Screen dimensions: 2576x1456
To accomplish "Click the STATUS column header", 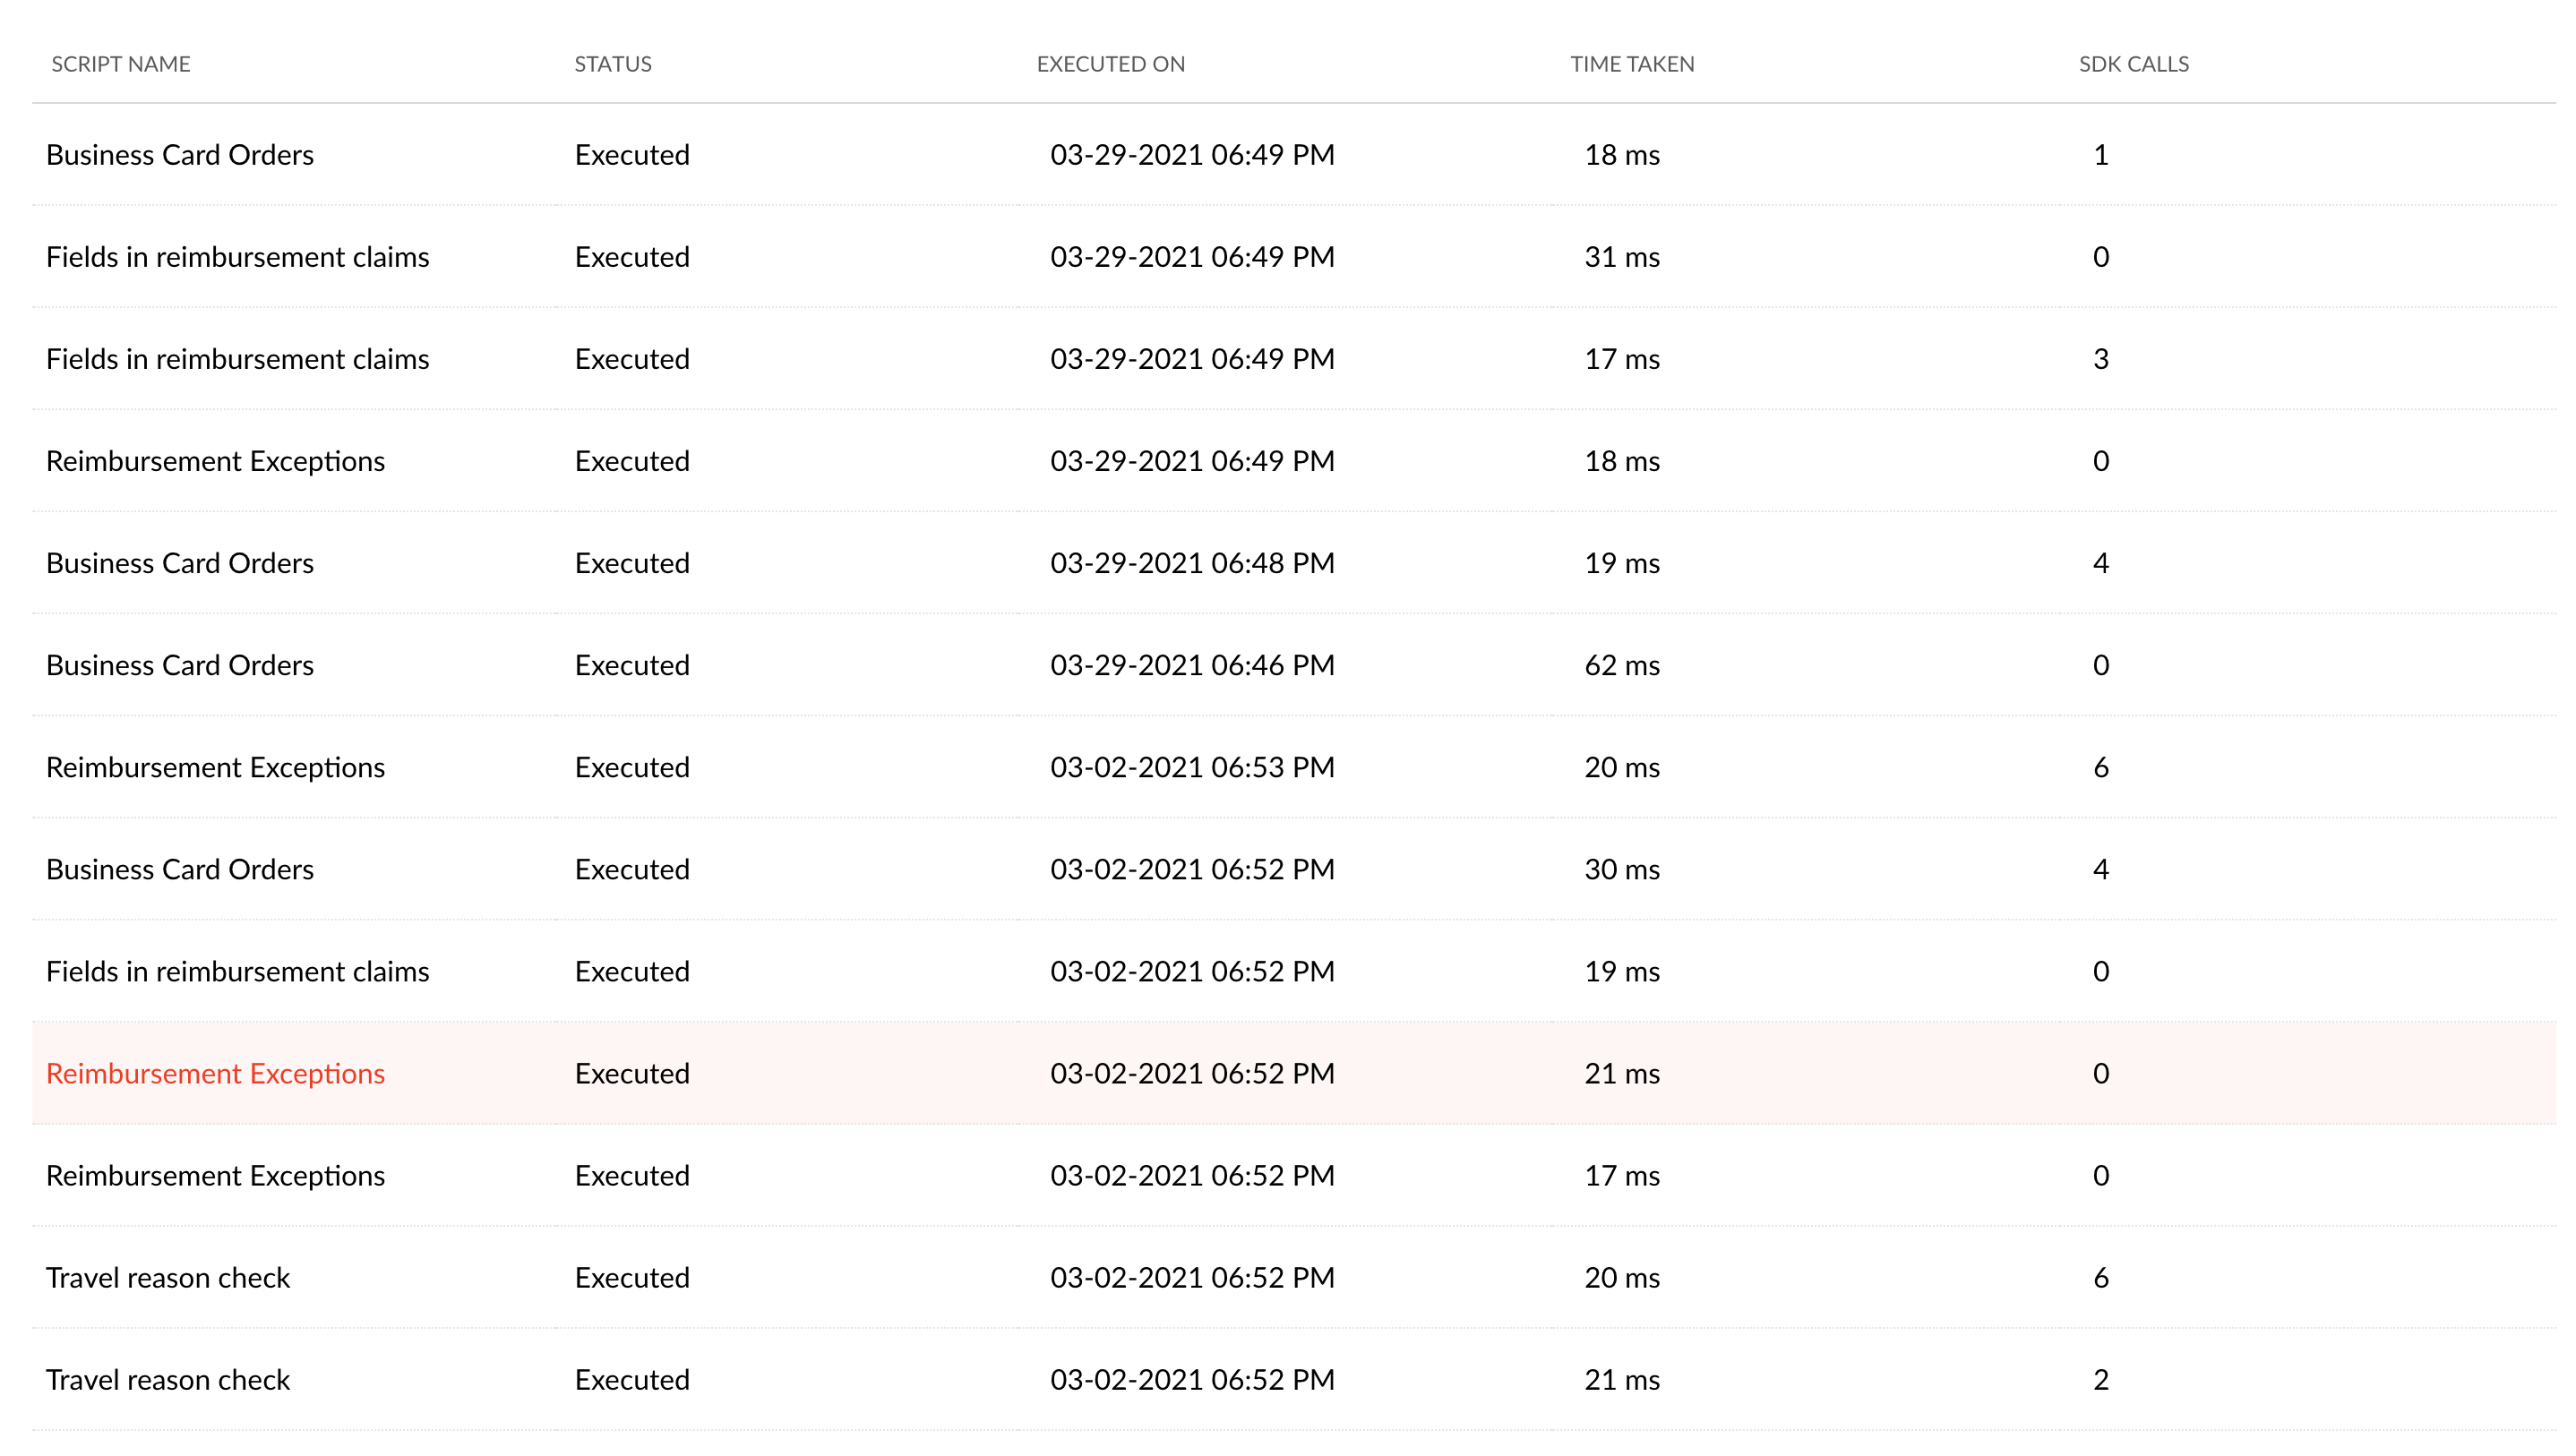I will [612, 64].
